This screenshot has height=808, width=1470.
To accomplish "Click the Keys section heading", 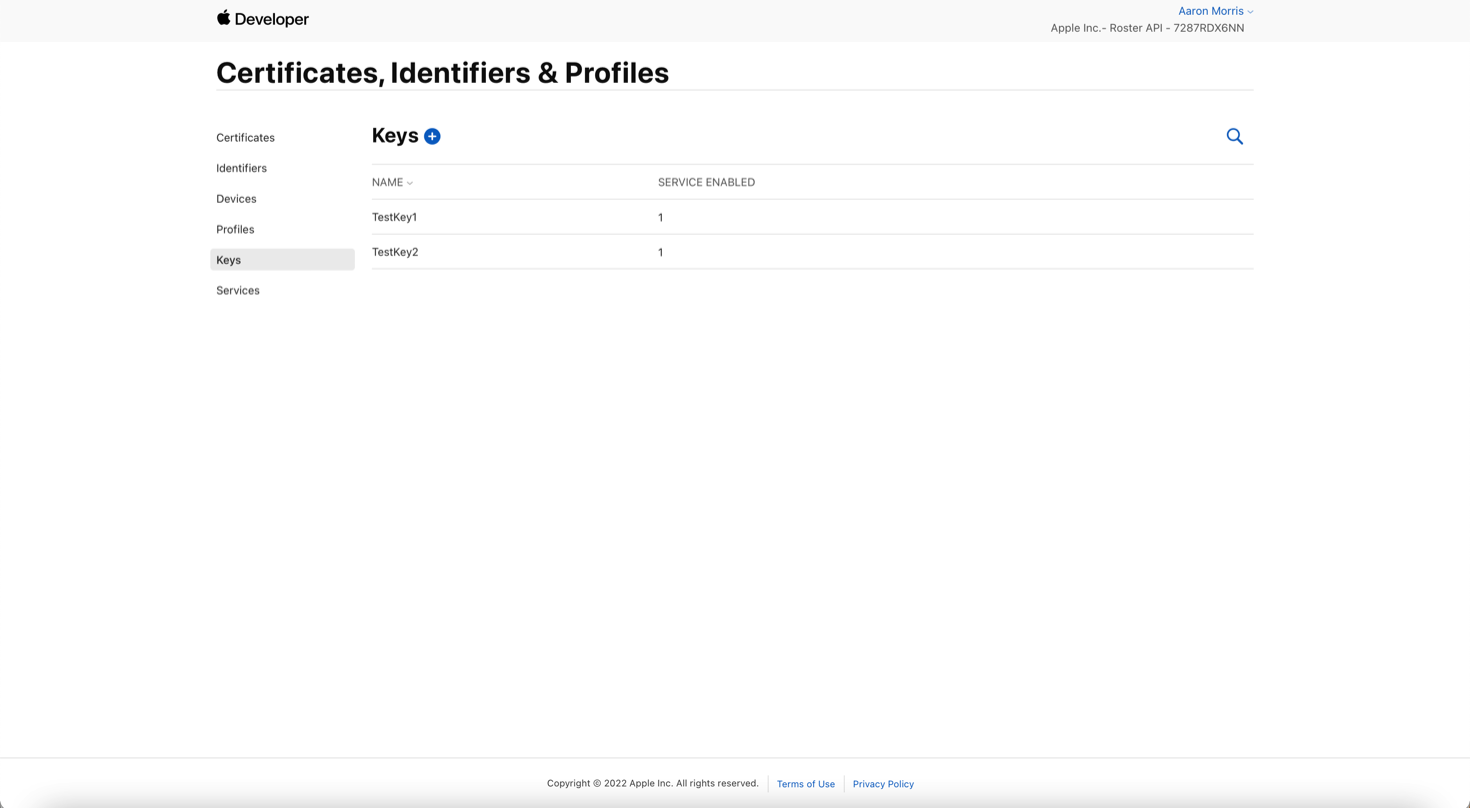I will (395, 136).
